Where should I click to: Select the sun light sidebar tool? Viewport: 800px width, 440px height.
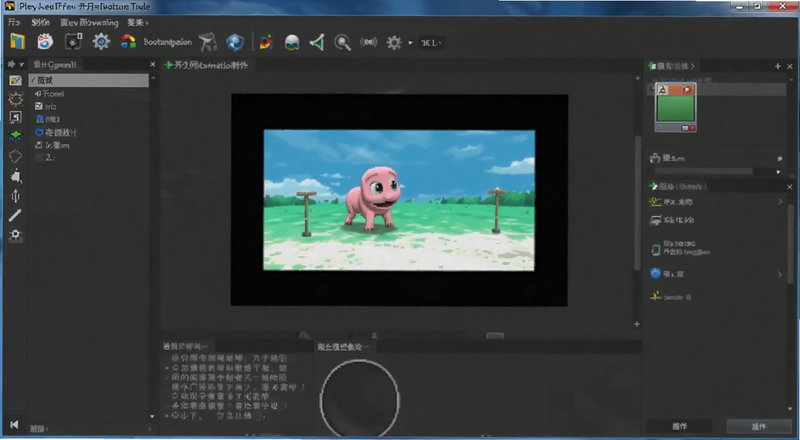coord(15,235)
